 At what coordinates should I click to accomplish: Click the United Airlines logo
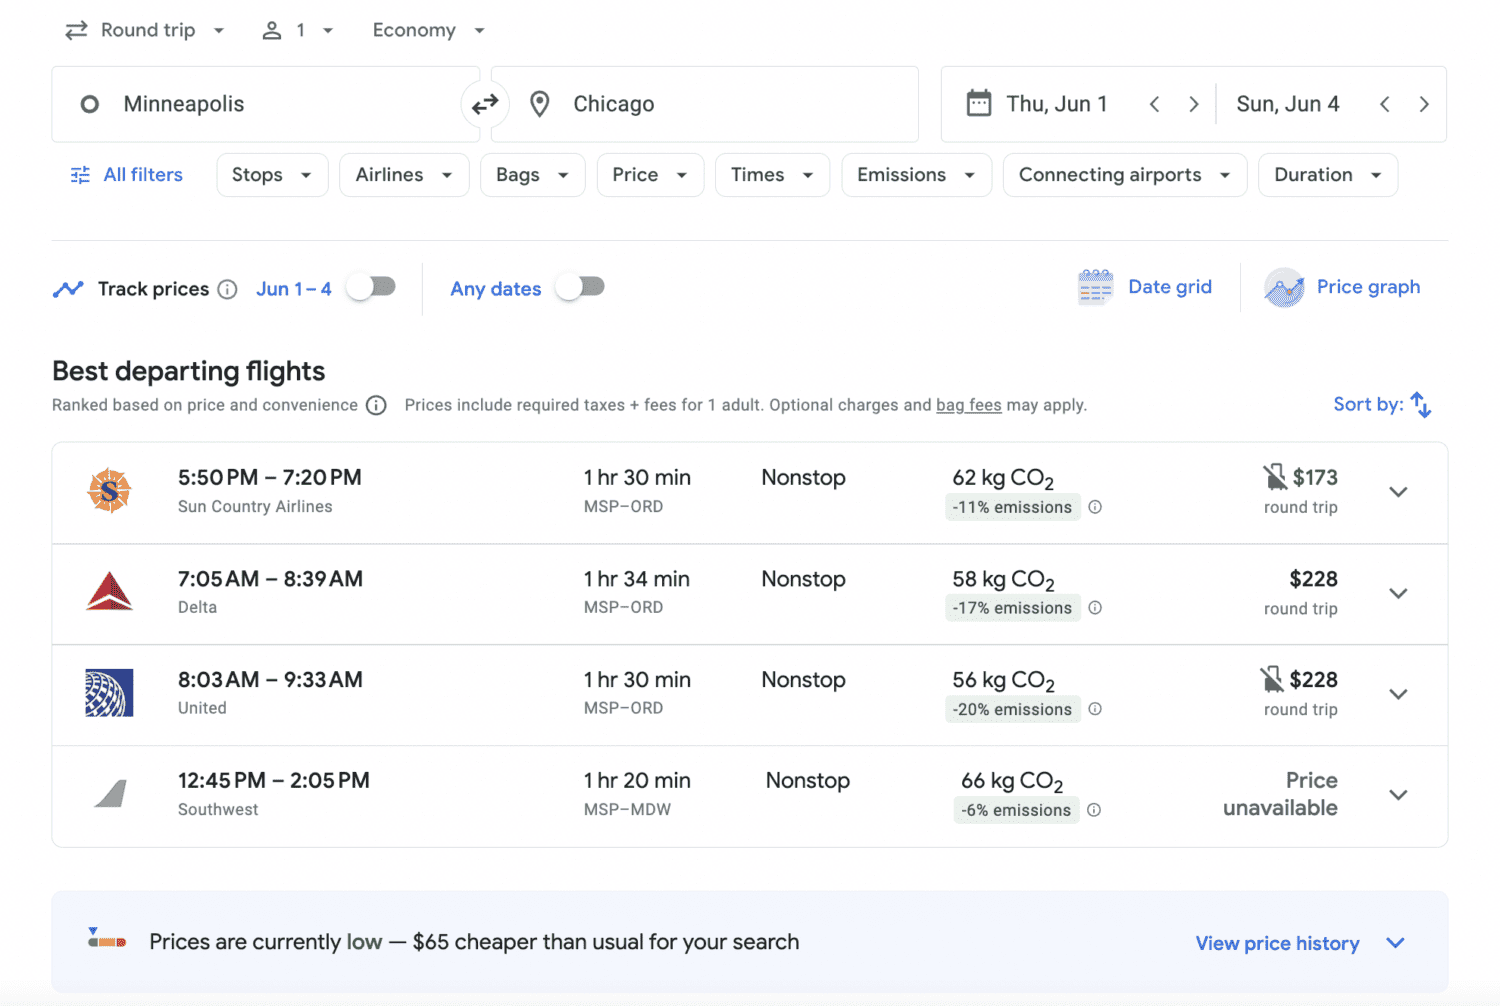coord(109,693)
